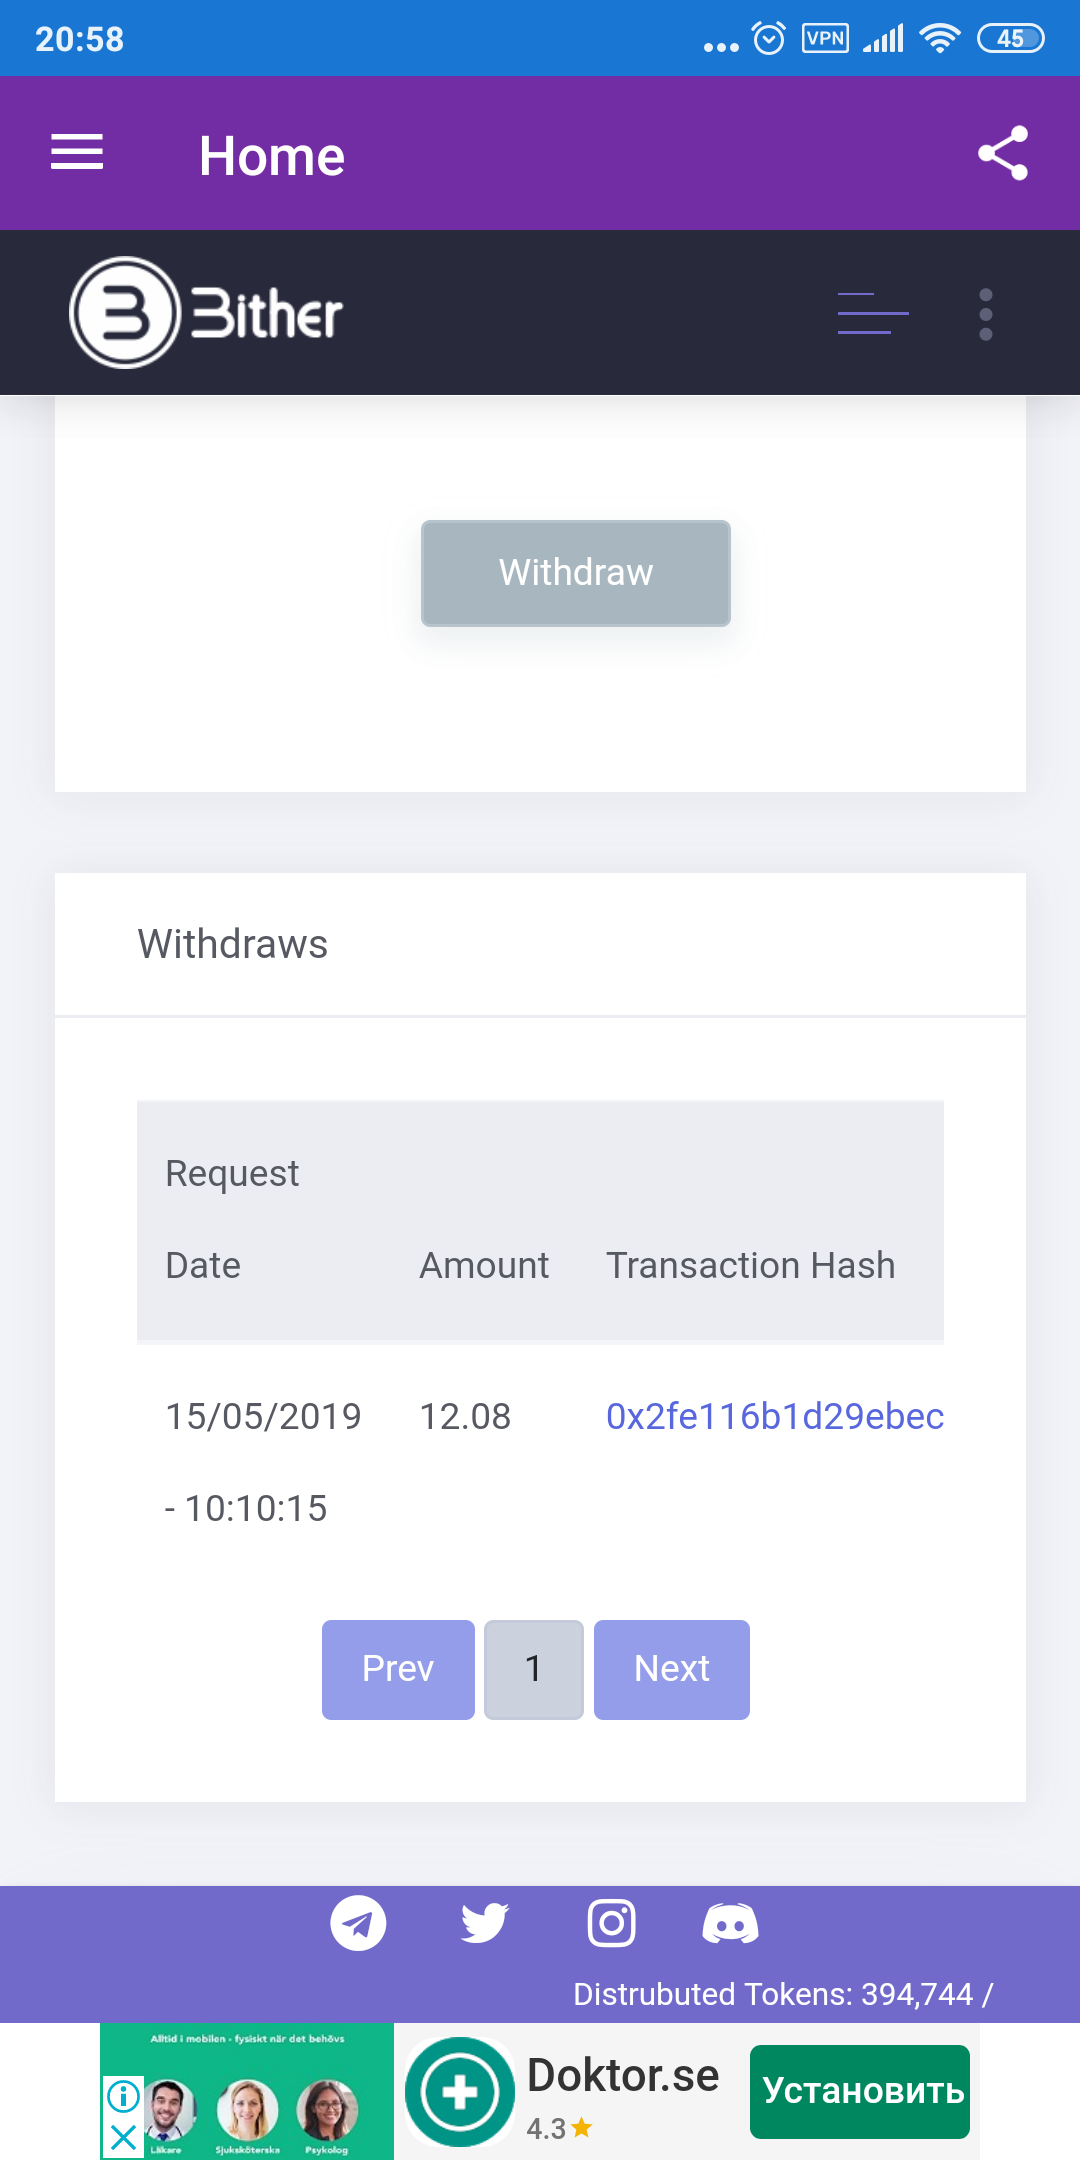Image resolution: width=1080 pixels, height=2160 pixels.
Task: Open the Twitter social link
Action: (x=485, y=1923)
